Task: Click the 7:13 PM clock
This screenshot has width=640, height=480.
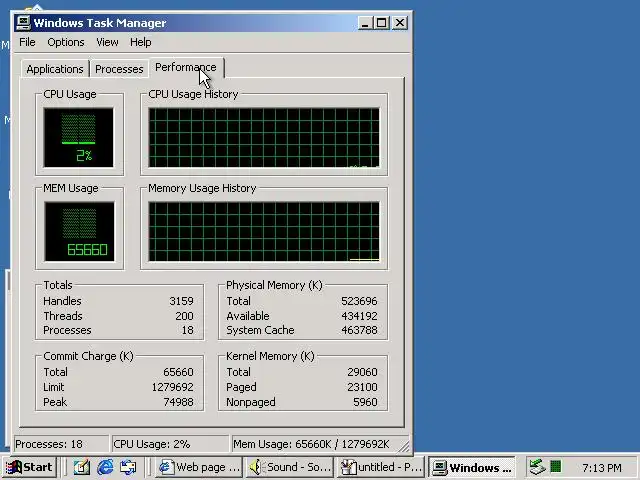Action: coord(602,468)
